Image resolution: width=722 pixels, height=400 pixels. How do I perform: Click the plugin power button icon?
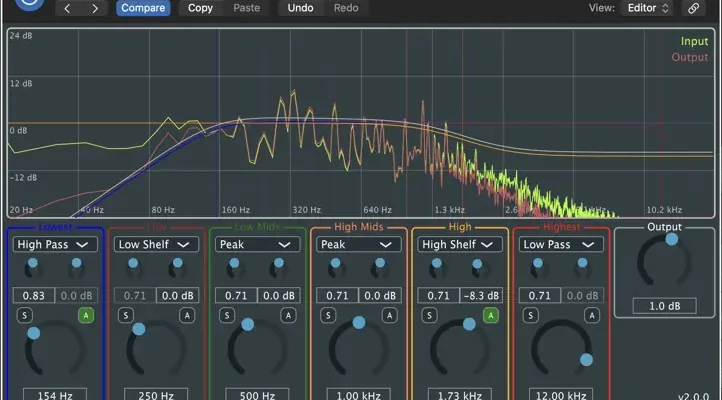[x=30, y=5]
